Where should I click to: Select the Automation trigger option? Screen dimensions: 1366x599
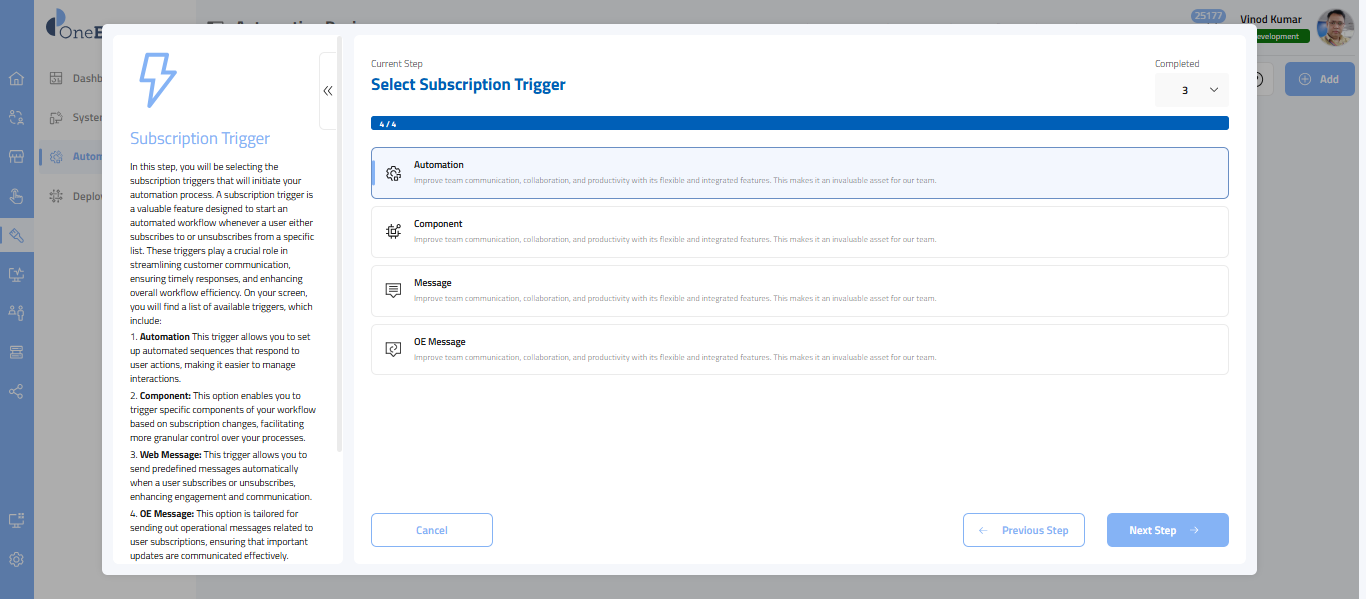[x=798, y=173]
